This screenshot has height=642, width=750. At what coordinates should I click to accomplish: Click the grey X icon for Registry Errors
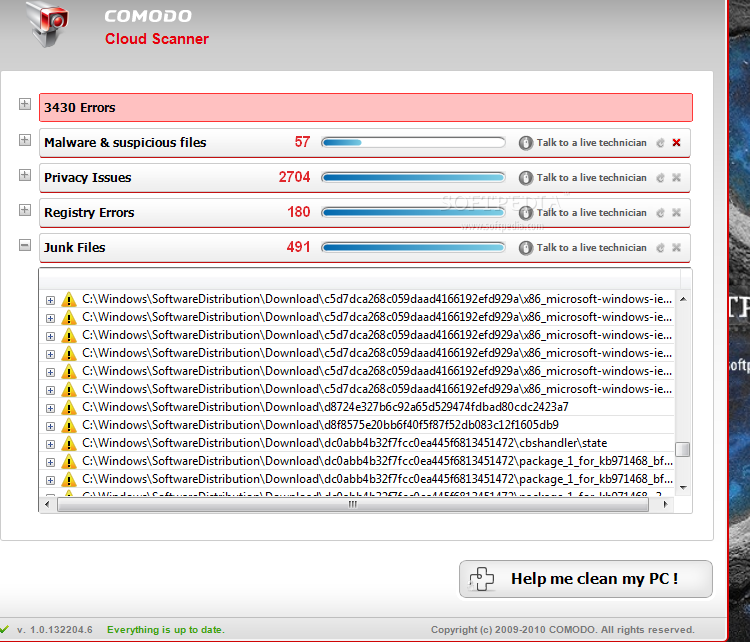pos(676,212)
